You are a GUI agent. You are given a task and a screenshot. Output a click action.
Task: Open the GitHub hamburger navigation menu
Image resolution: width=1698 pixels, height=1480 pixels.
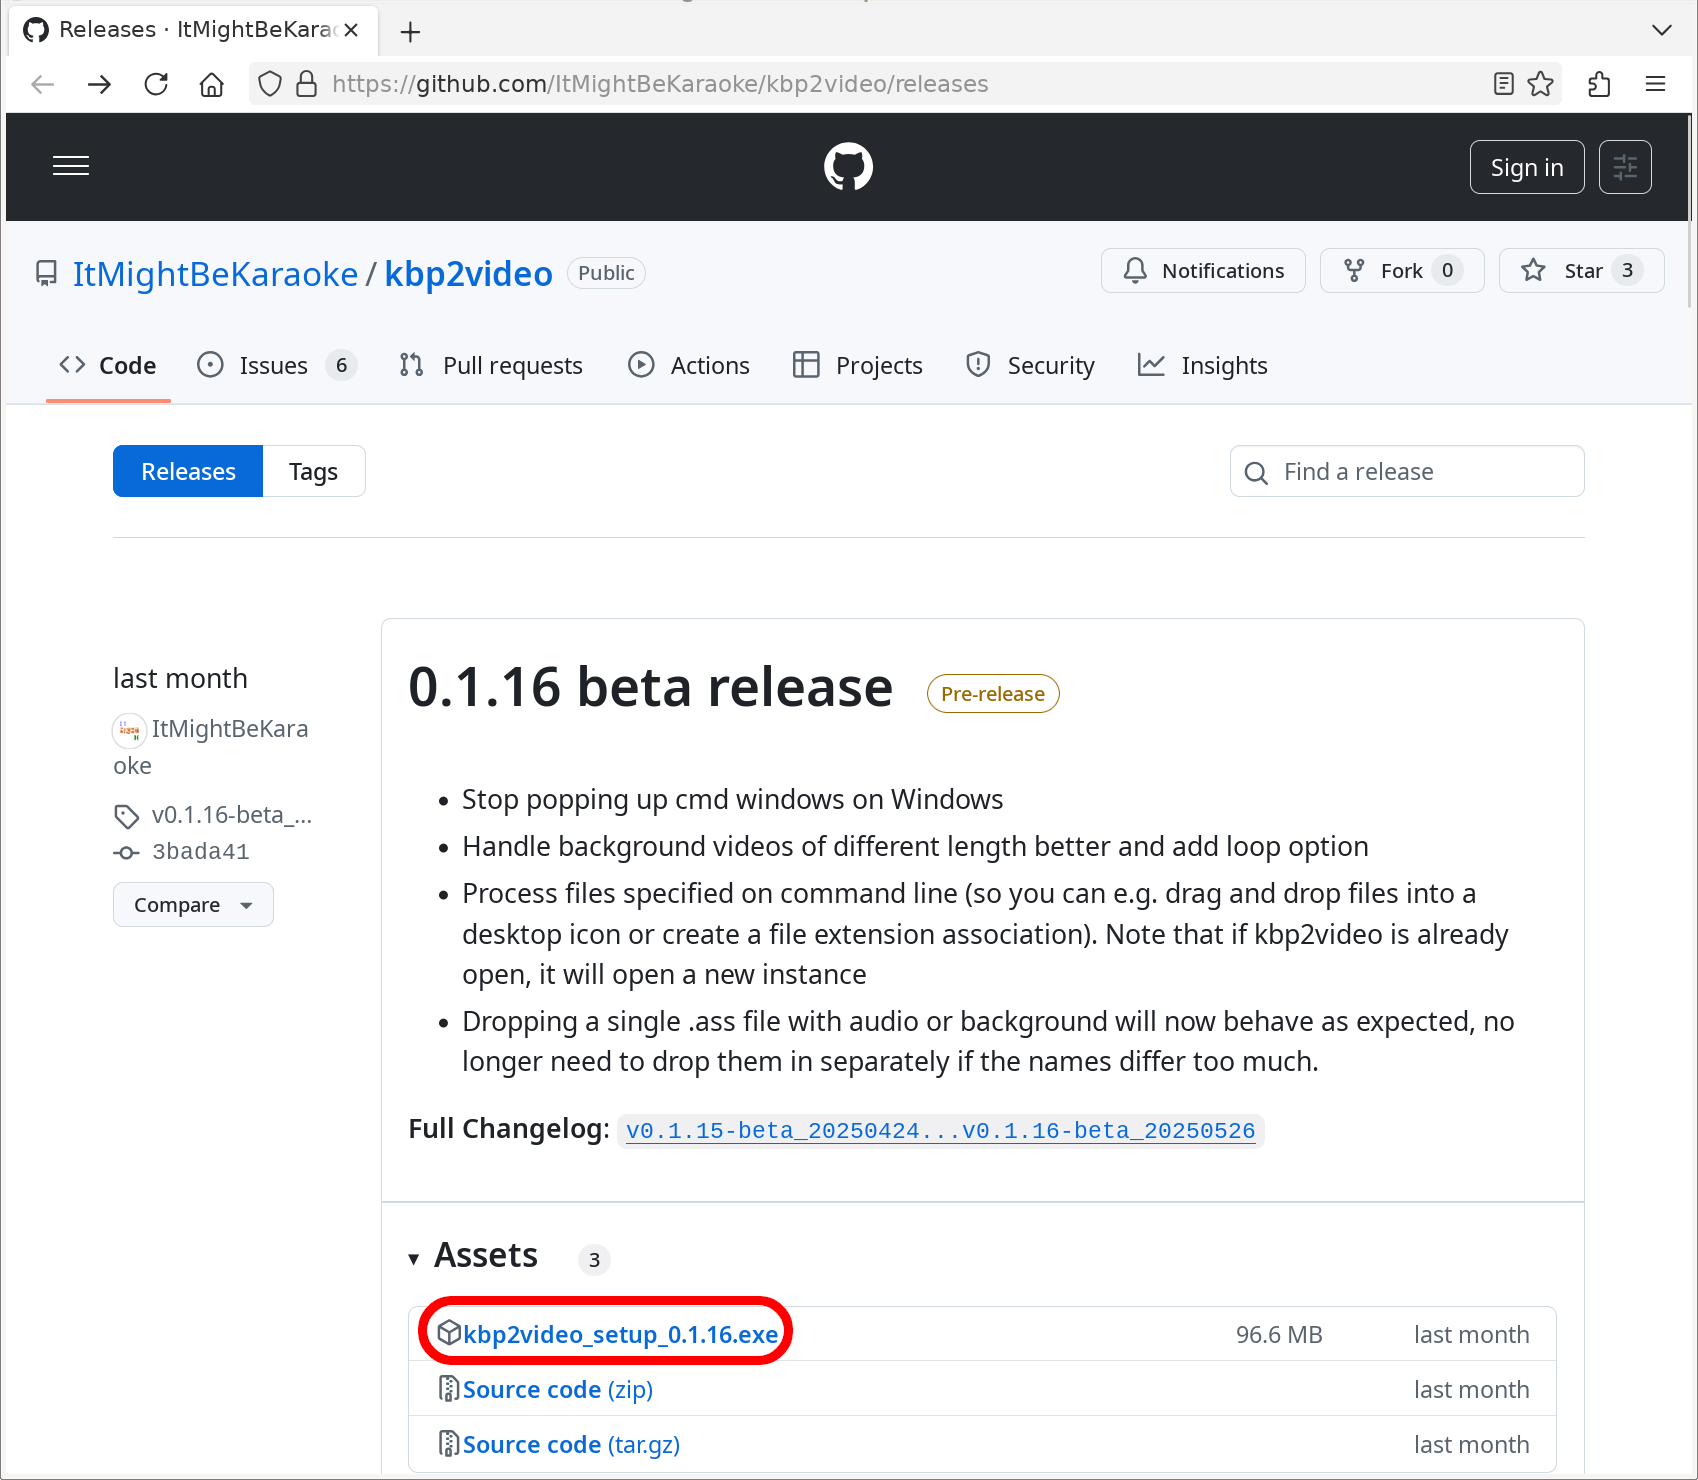(71, 166)
